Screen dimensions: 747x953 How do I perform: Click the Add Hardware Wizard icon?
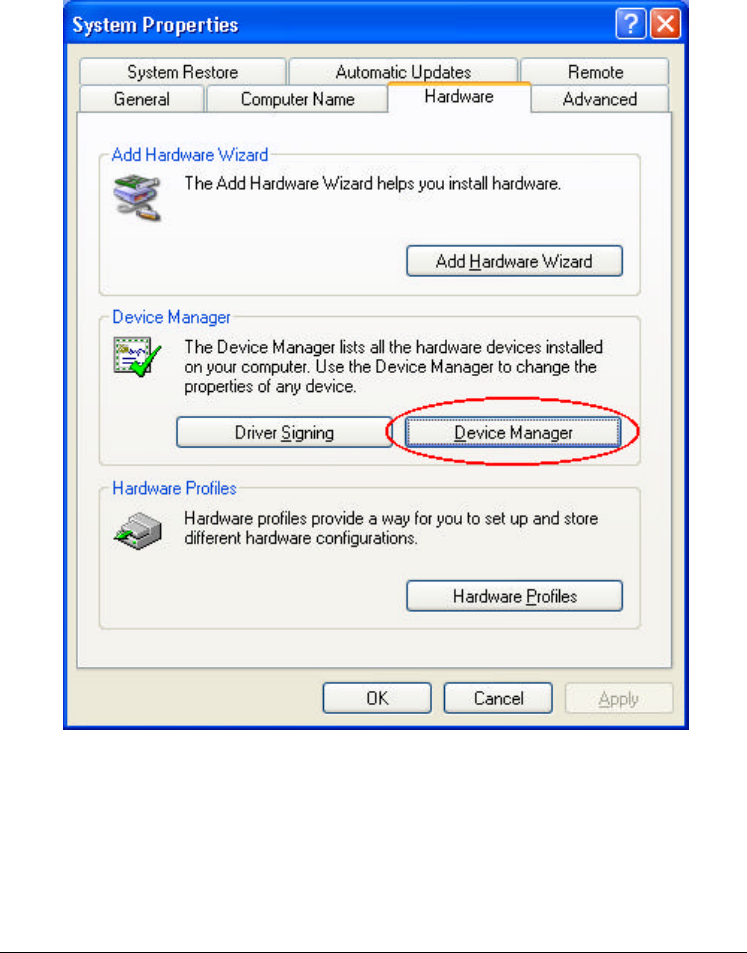click(137, 197)
